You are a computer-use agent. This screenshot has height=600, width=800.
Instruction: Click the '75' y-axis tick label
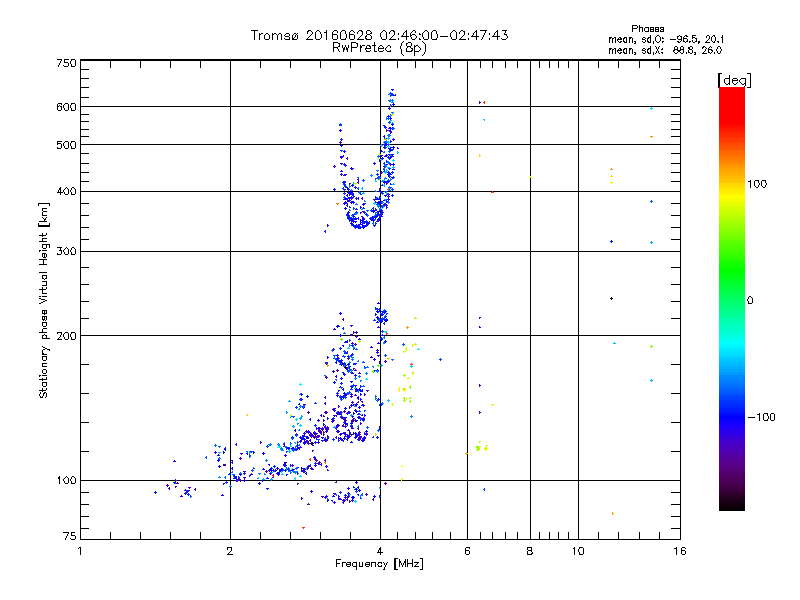pyautogui.click(x=70, y=536)
